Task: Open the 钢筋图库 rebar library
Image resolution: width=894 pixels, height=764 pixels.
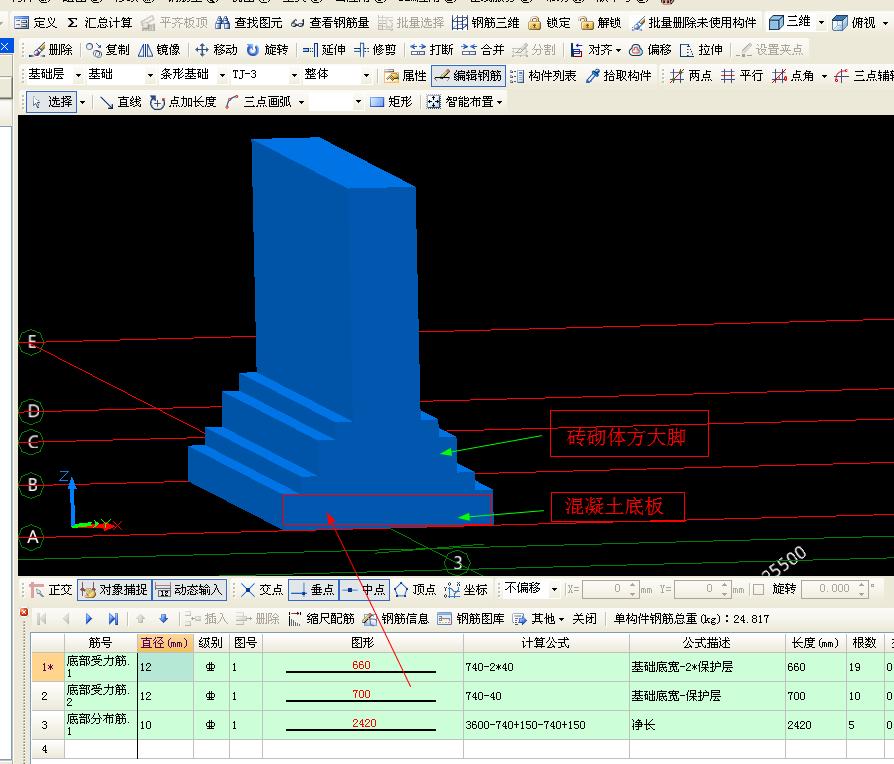Action: tap(470, 619)
